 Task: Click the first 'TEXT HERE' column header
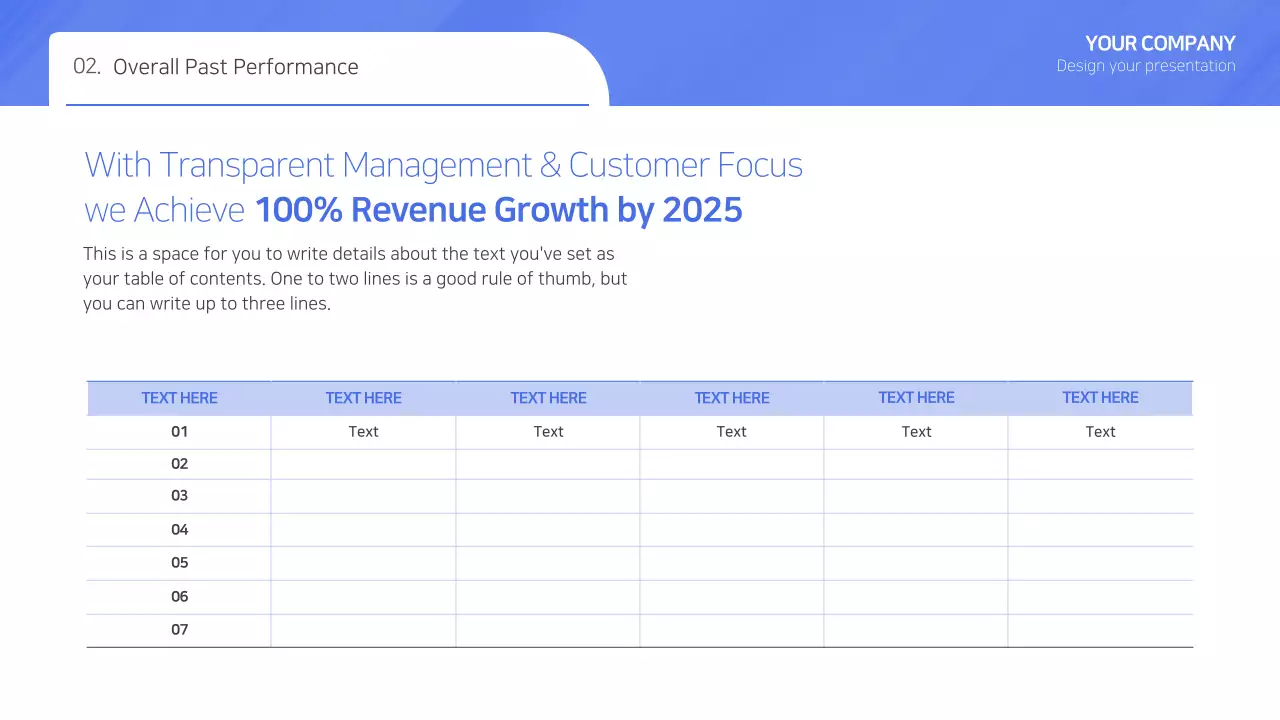179,397
